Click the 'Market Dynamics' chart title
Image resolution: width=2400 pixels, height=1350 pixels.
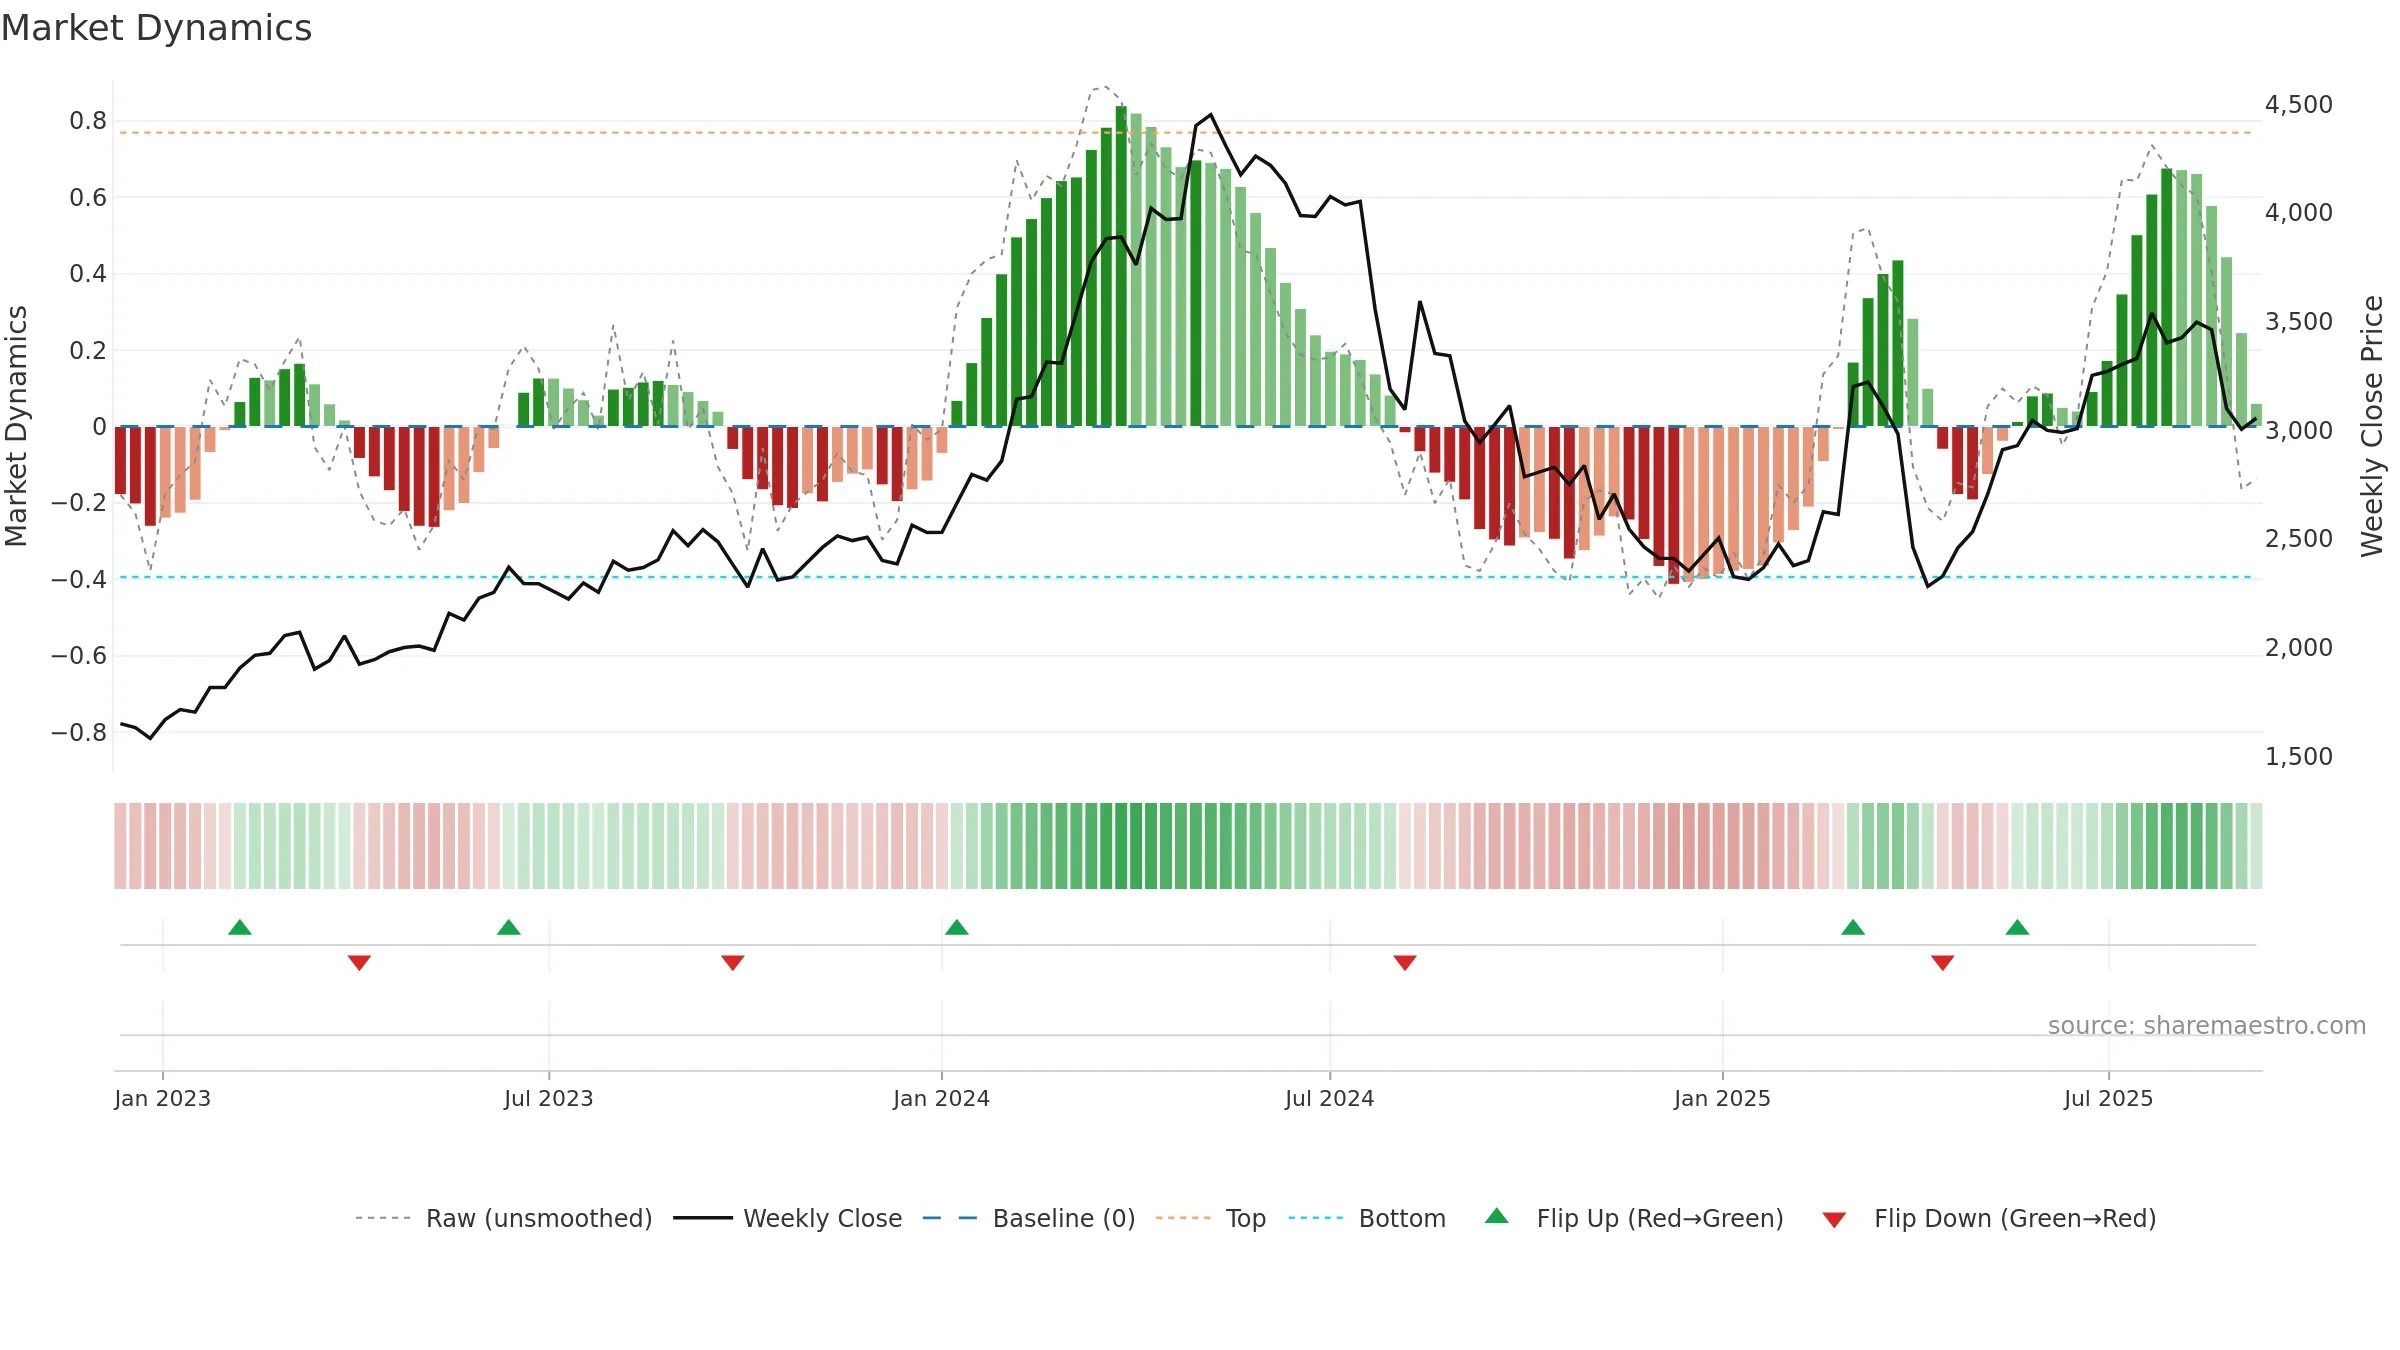point(157,28)
